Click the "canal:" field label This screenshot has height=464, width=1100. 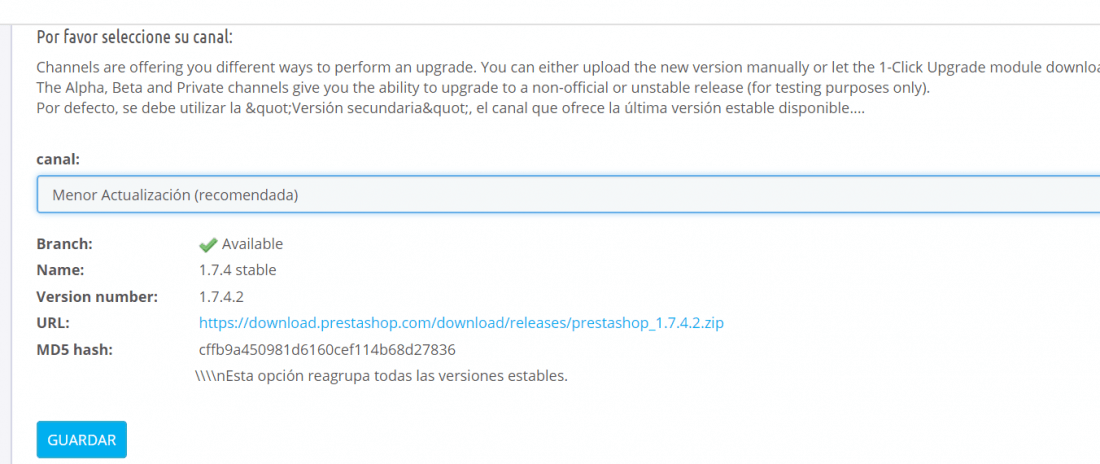58,159
